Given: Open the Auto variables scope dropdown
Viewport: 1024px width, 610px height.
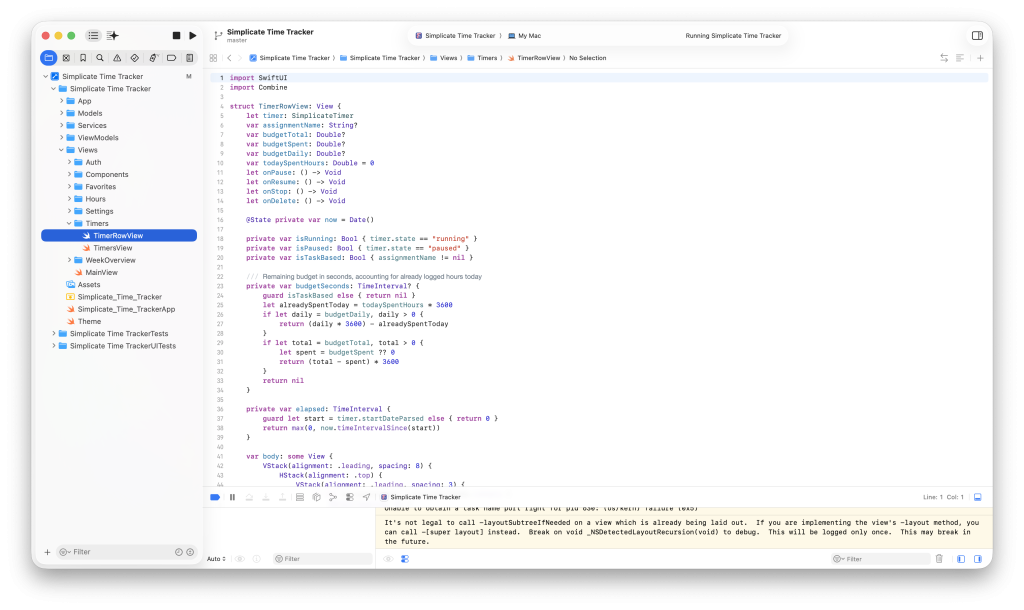Looking at the screenshot, I should pos(216,558).
